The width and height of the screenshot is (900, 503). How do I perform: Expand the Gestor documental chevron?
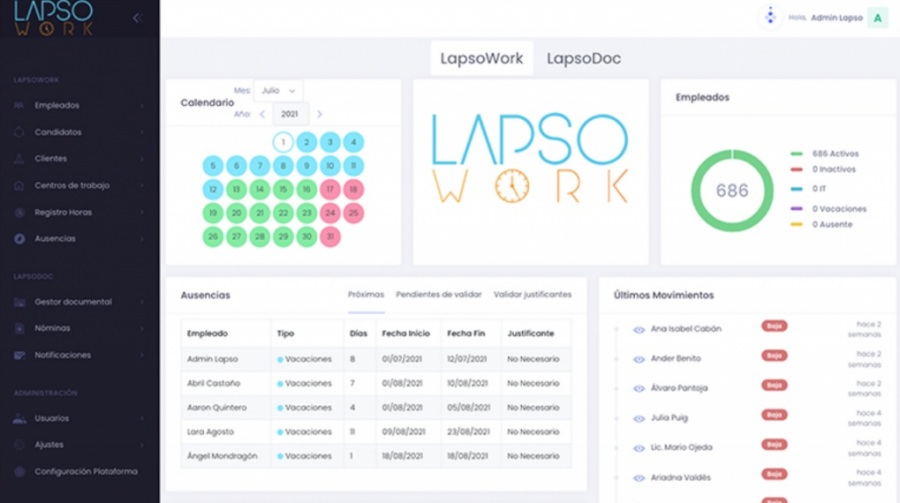pos(142,302)
